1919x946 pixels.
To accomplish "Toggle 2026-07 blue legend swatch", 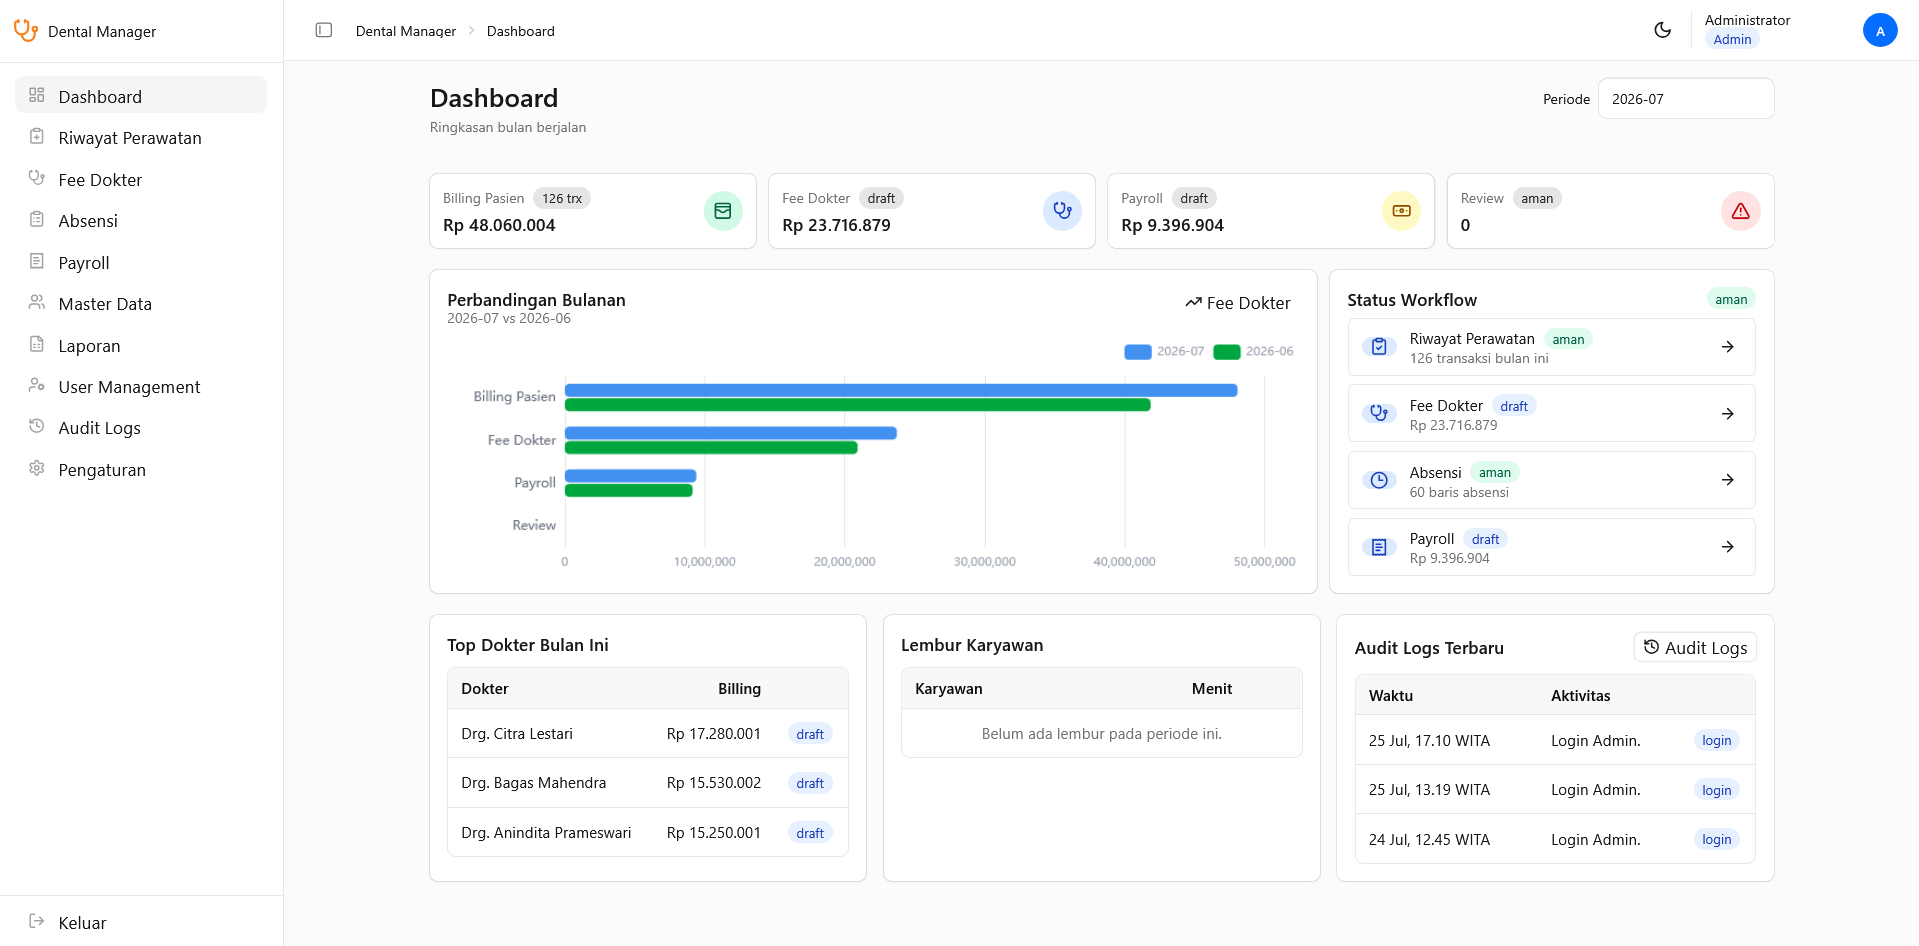I will tap(1138, 351).
